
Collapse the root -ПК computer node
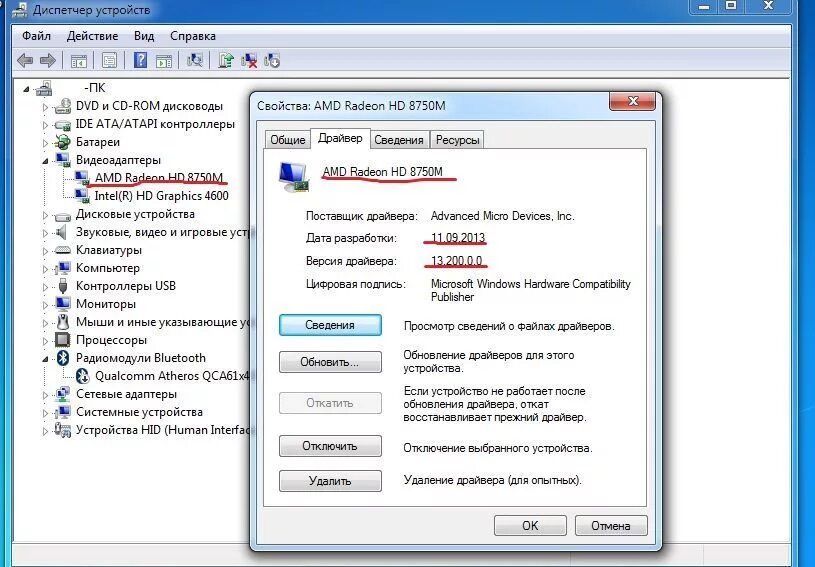click(x=26, y=89)
